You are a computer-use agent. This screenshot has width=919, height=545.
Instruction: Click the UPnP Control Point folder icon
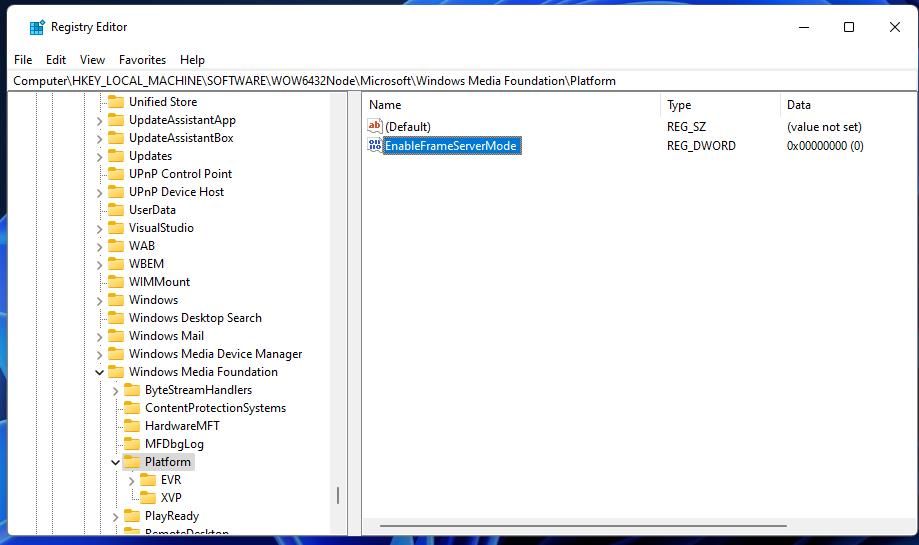(x=116, y=173)
